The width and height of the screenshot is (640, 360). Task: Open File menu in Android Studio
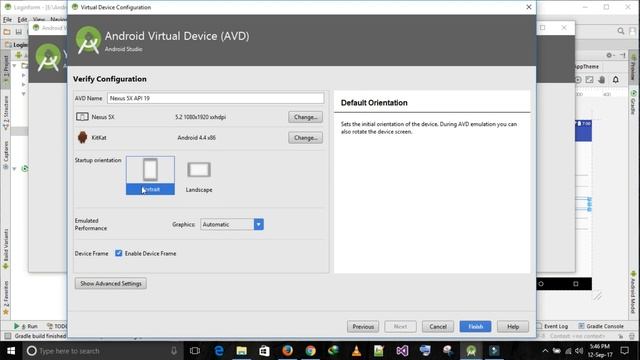(7, 19)
